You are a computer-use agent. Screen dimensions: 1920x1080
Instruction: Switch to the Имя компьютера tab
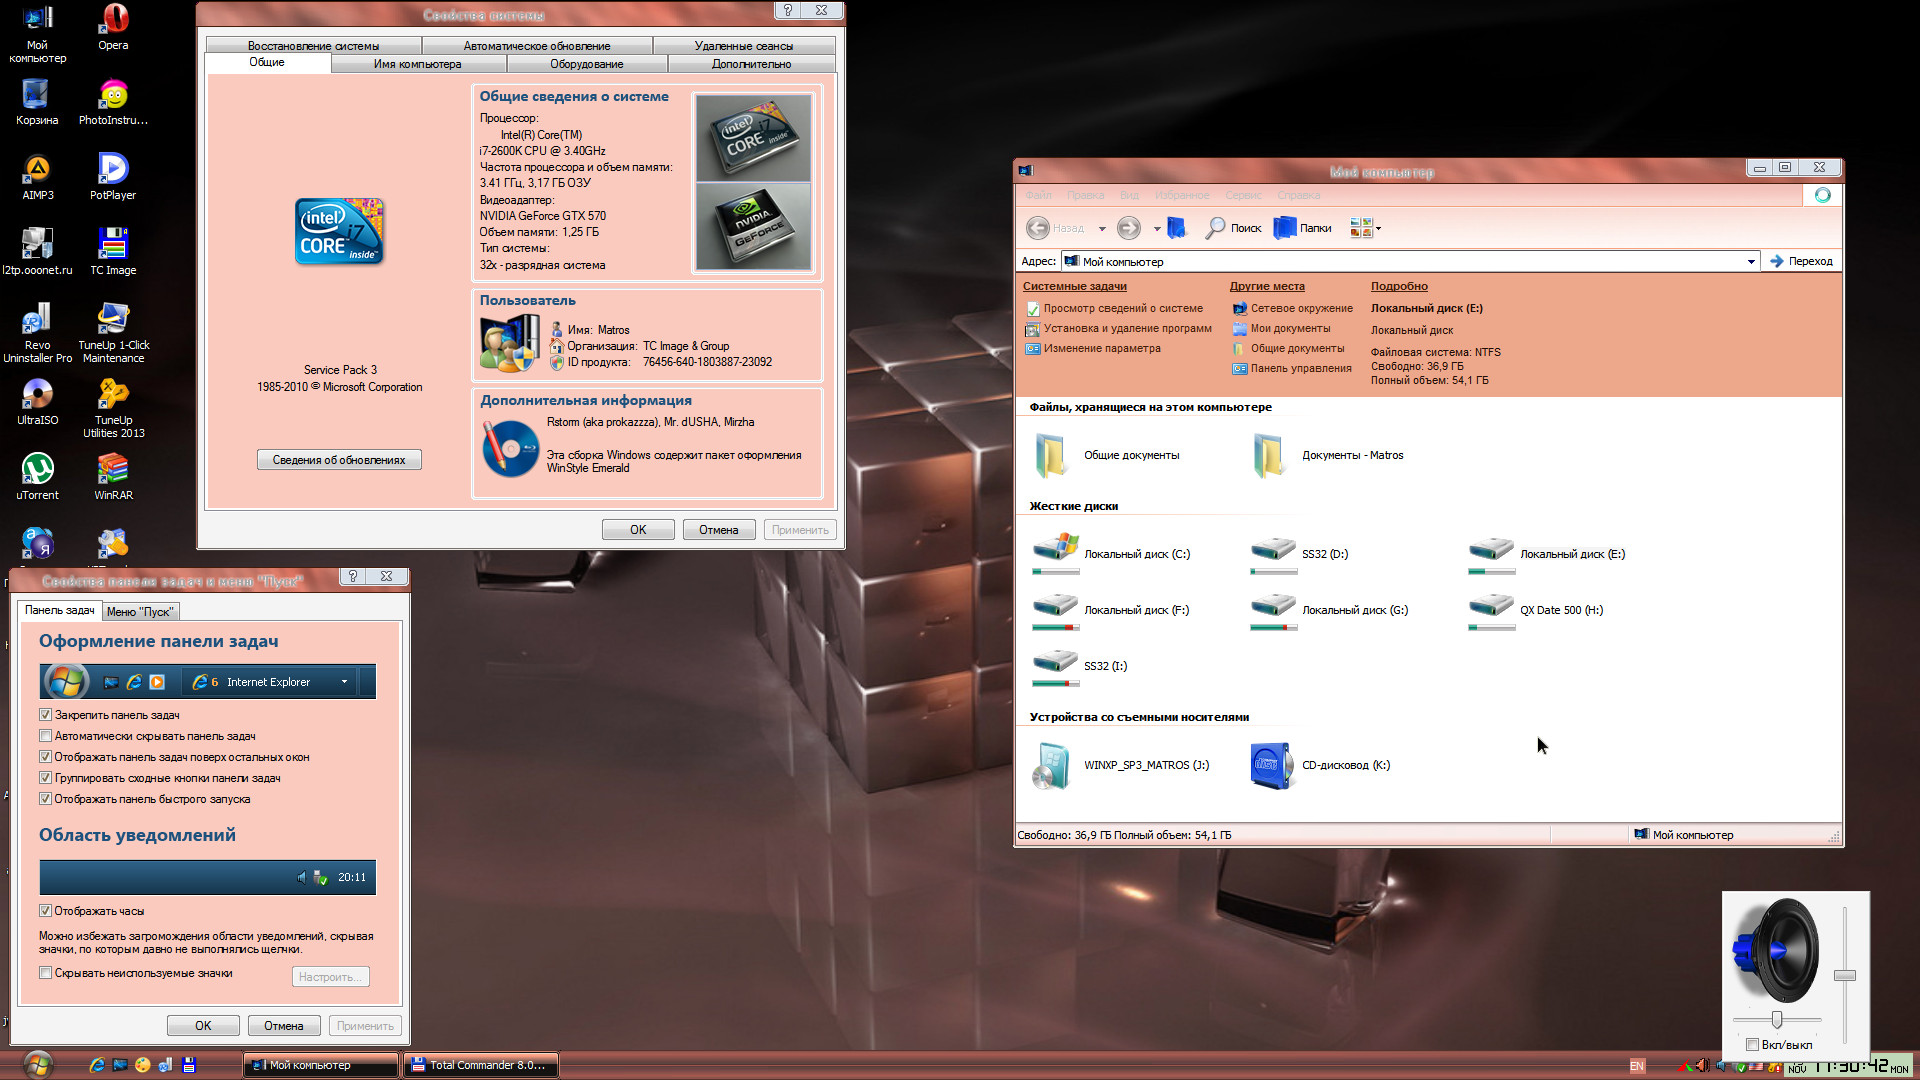pos(418,64)
